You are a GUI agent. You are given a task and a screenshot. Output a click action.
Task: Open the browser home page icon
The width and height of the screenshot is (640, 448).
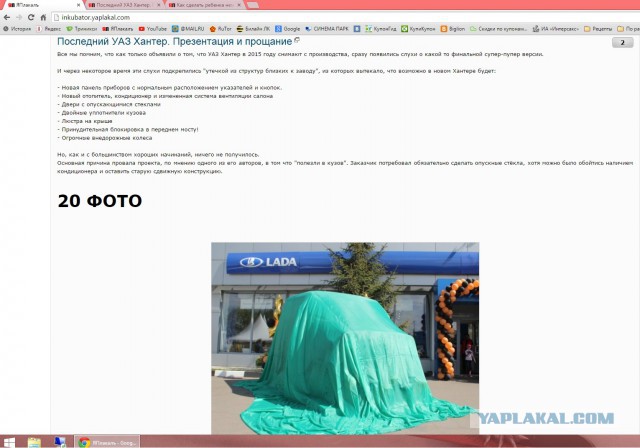(x=43, y=18)
